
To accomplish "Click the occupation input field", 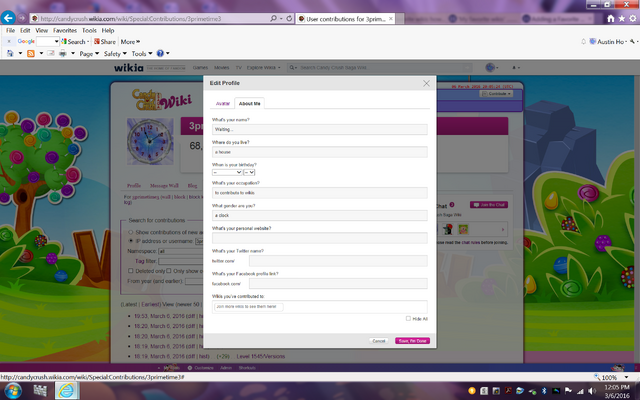I will [x=320, y=193].
